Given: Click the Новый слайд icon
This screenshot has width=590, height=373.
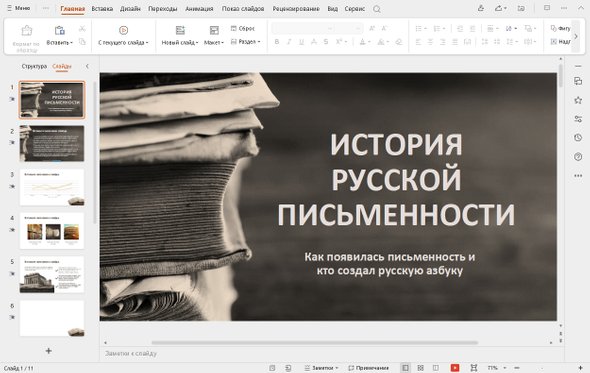Looking at the screenshot, I should click(180, 30).
